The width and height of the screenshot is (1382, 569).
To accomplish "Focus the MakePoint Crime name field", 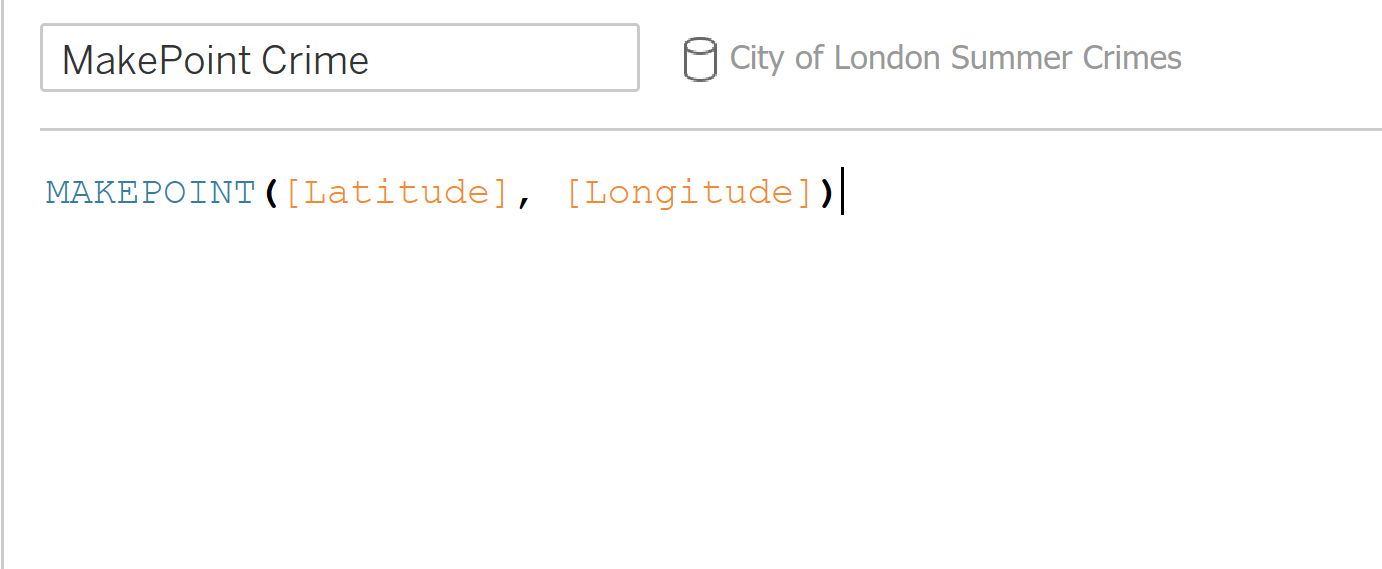I will coord(340,58).
